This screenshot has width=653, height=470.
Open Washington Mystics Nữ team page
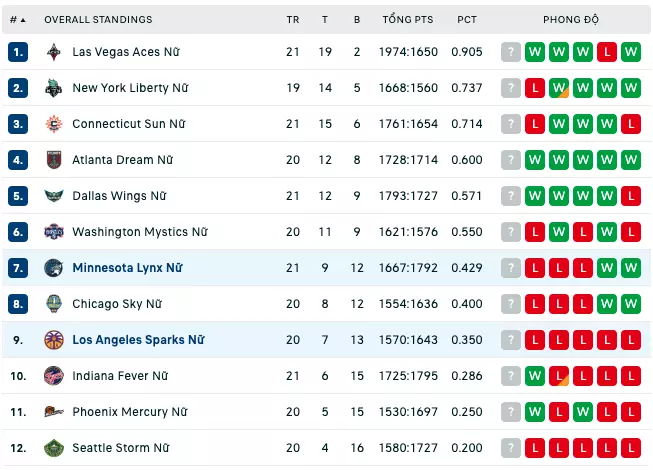(x=140, y=232)
